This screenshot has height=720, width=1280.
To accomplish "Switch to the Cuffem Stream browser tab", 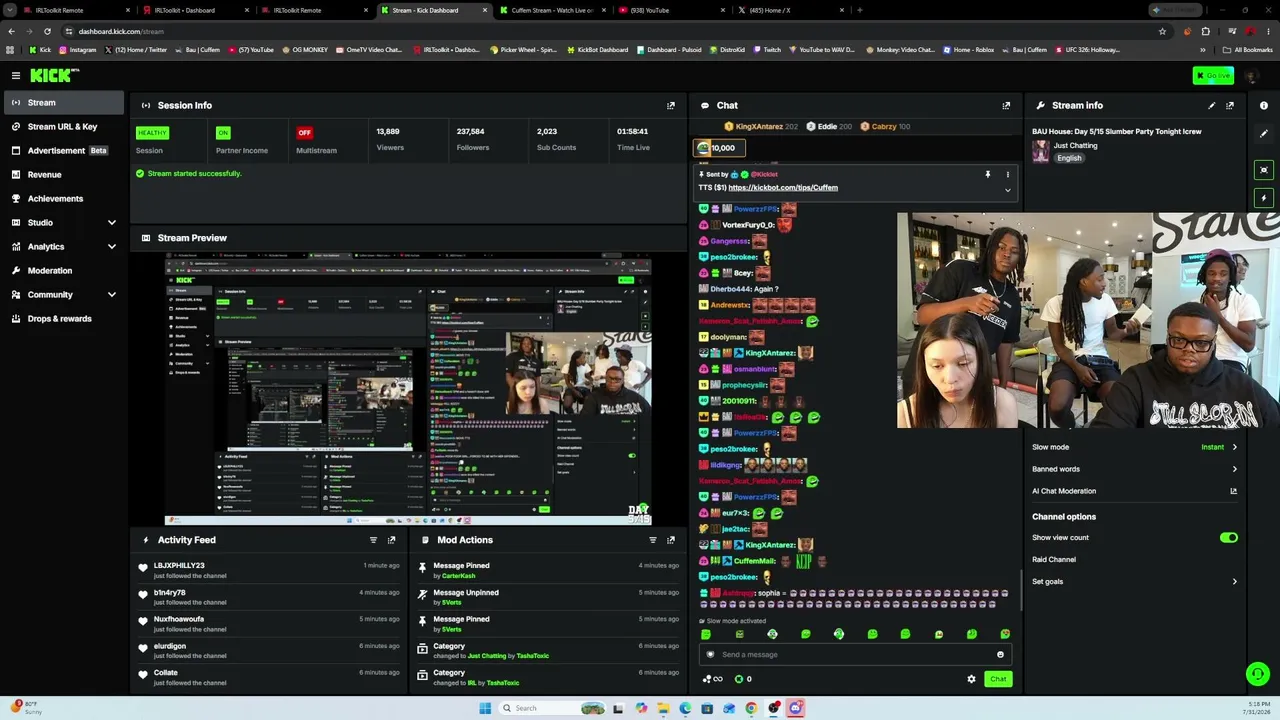I will 551,10.
